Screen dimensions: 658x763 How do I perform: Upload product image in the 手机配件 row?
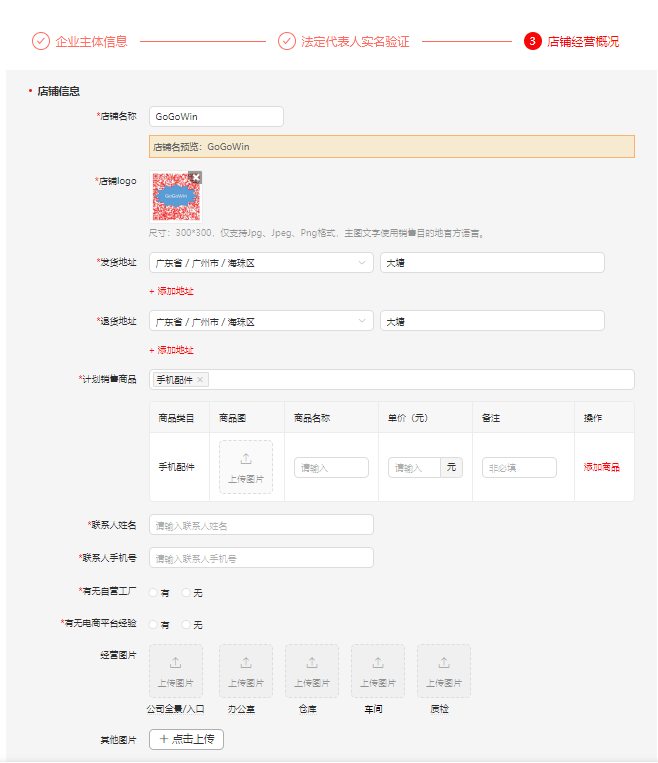click(246, 467)
